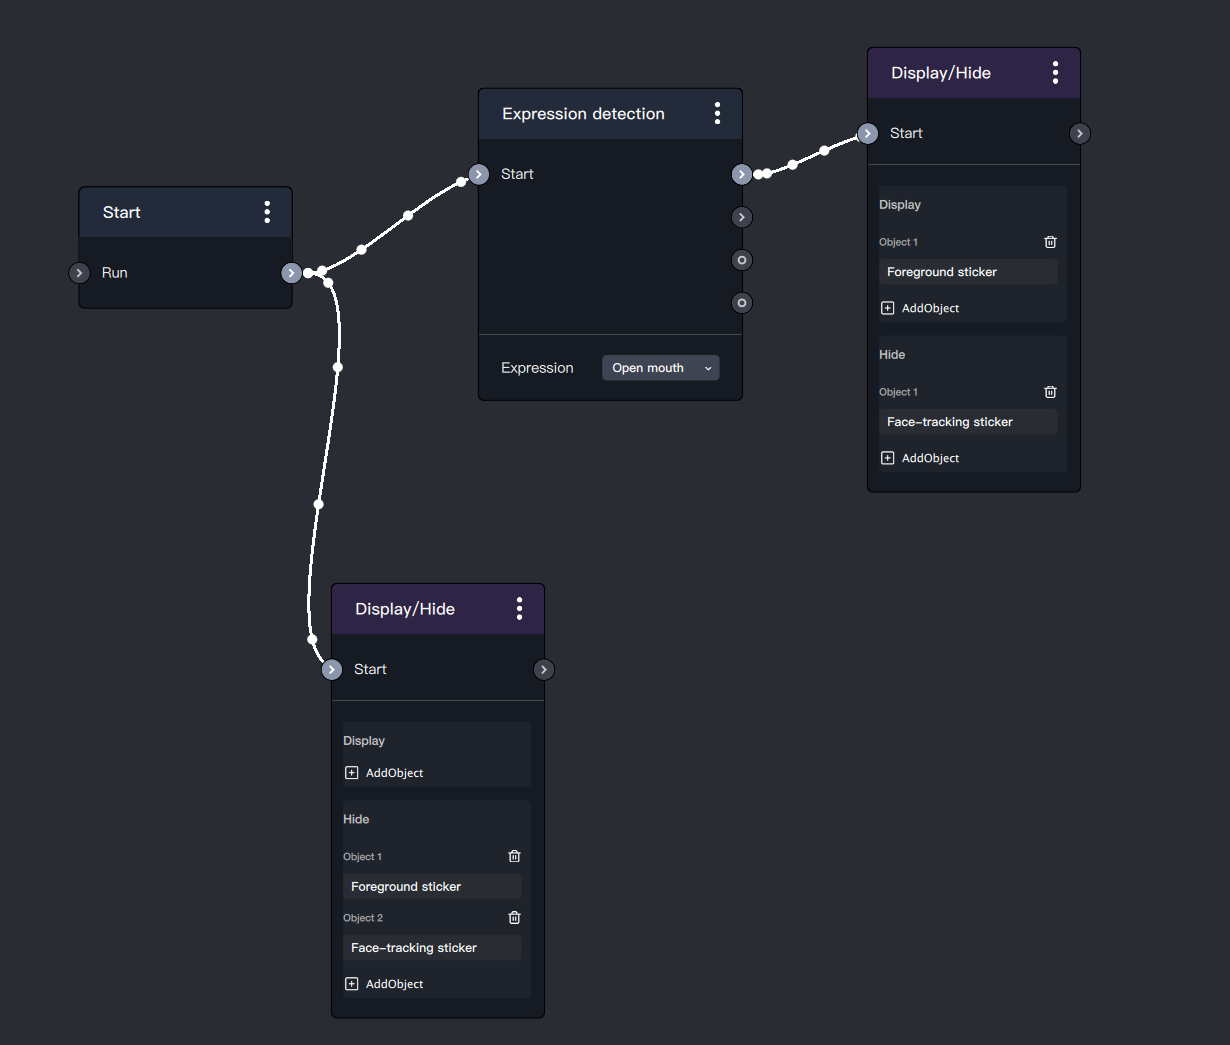Open the Expression dropdown showing Open mouth
Image resolution: width=1230 pixels, height=1045 pixels.
660,368
